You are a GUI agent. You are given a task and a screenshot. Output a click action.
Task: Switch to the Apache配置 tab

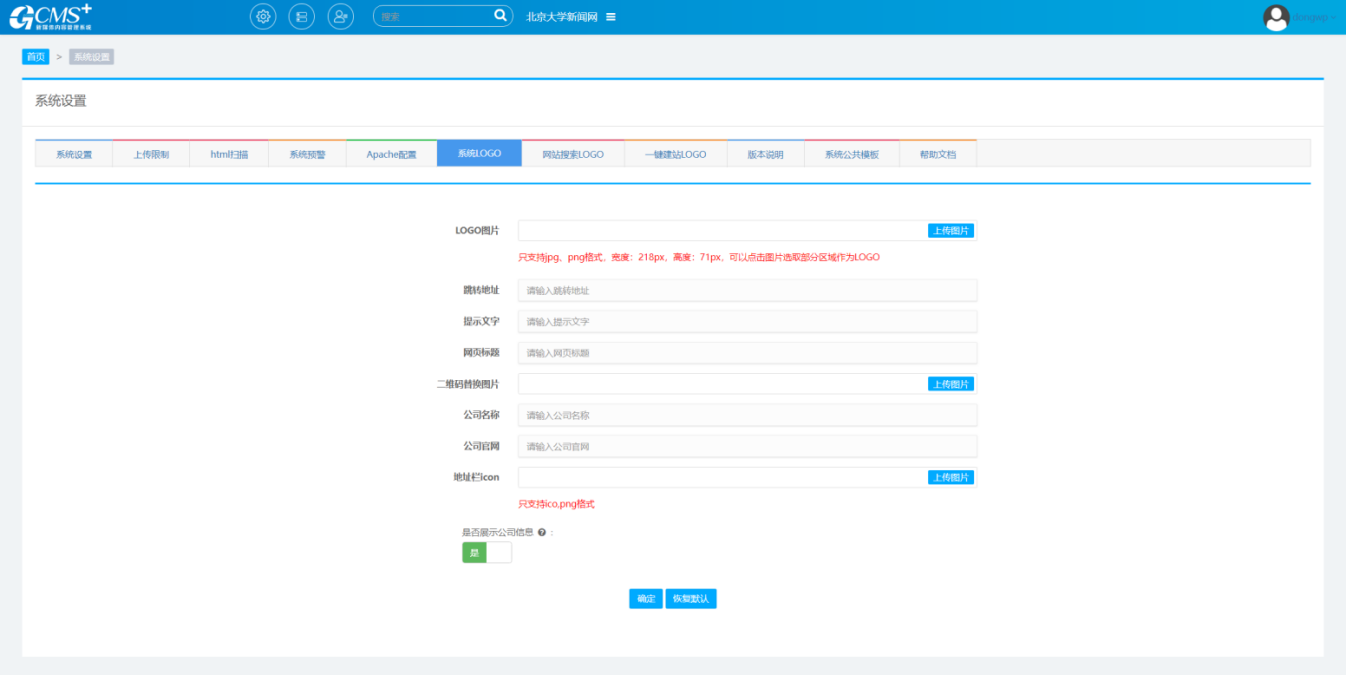[391, 155]
